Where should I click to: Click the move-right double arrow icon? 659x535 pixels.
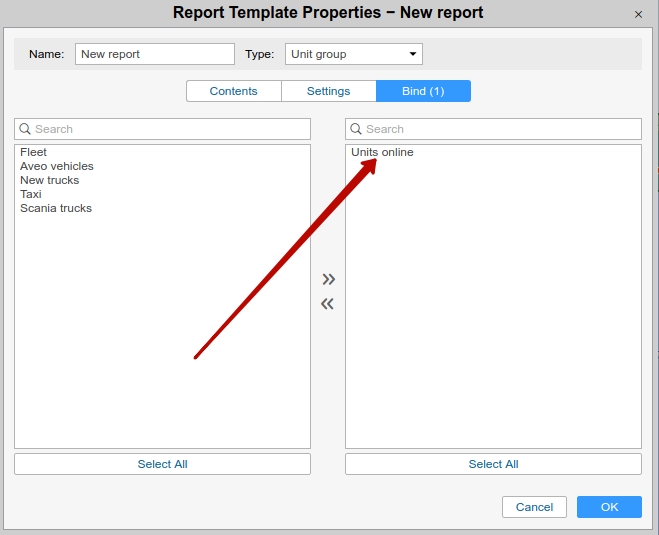328,279
